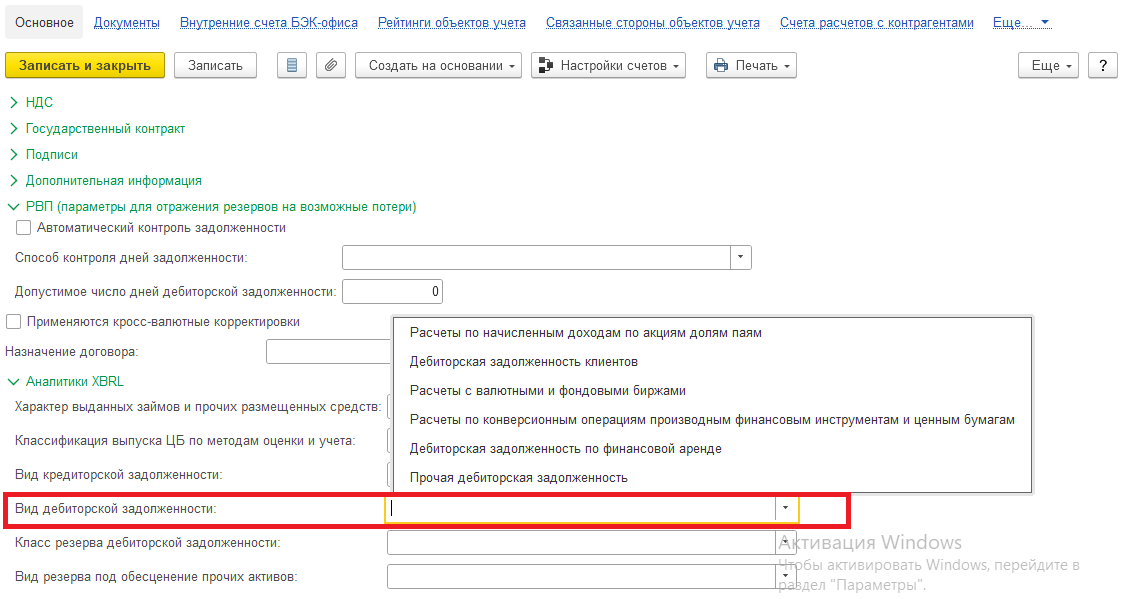Select Дебиторская задолженность клиентов from list

[524, 361]
